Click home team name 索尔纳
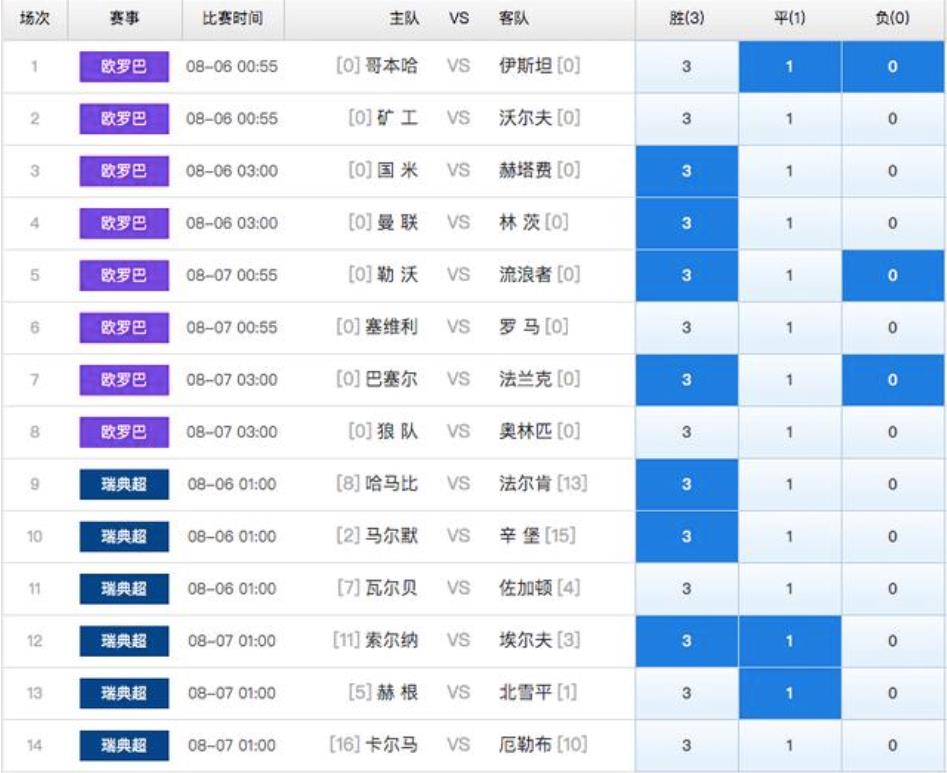Image resolution: width=947 pixels, height=773 pixels. [x=391, y=640]
